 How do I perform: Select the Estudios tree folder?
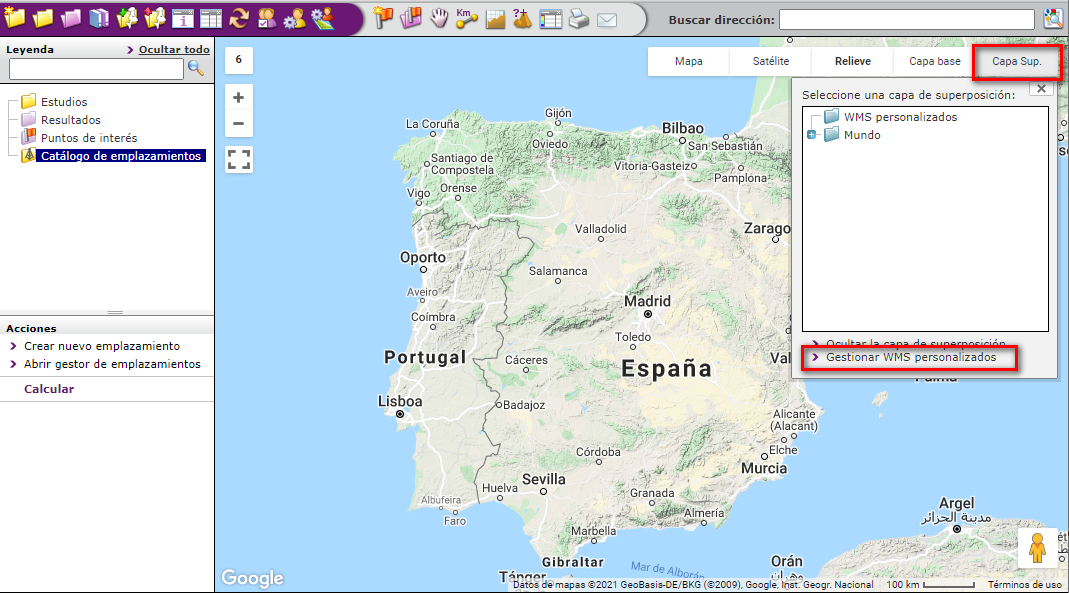pos(64,102)
